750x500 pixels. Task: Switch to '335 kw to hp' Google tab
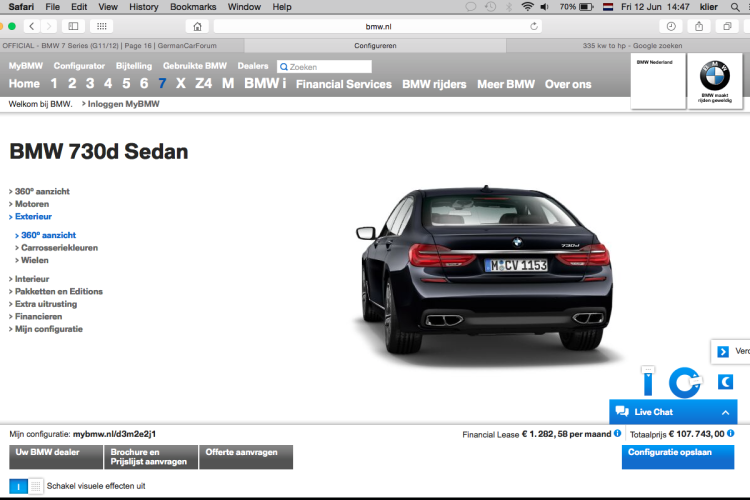pos(628,45)
